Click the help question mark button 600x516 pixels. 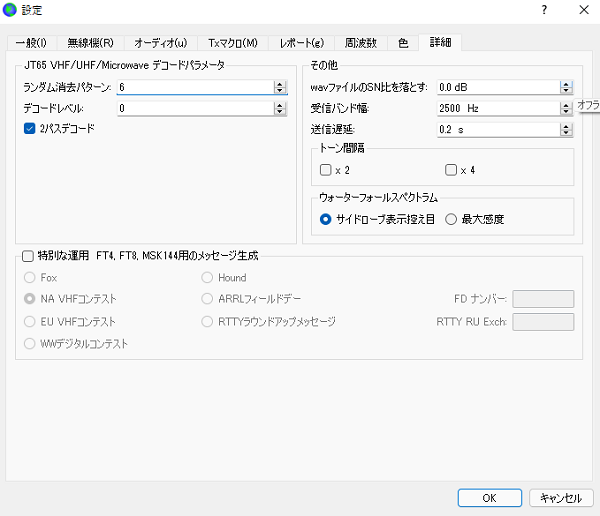544,10
